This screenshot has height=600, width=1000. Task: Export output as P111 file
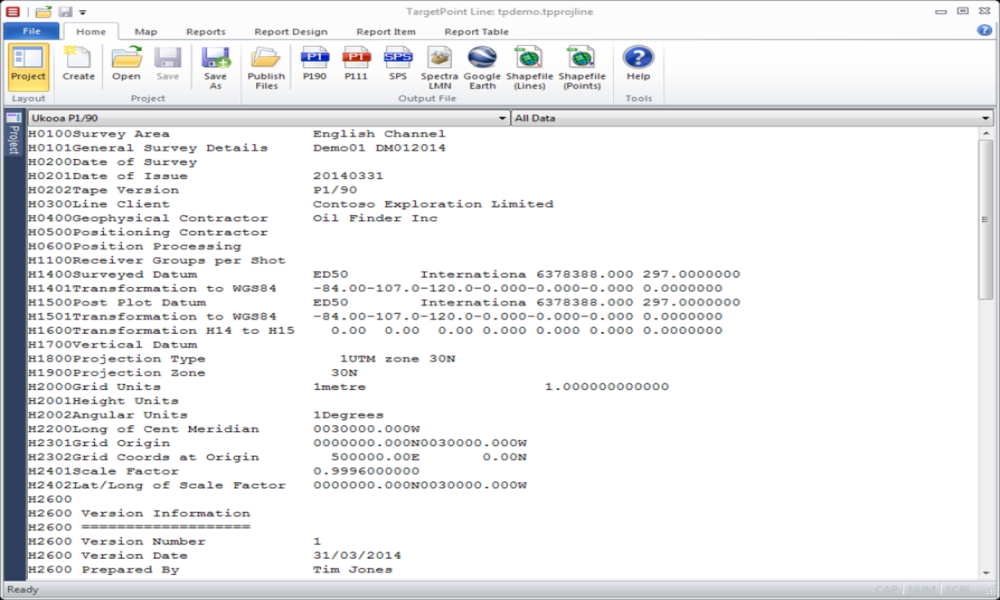356,65
